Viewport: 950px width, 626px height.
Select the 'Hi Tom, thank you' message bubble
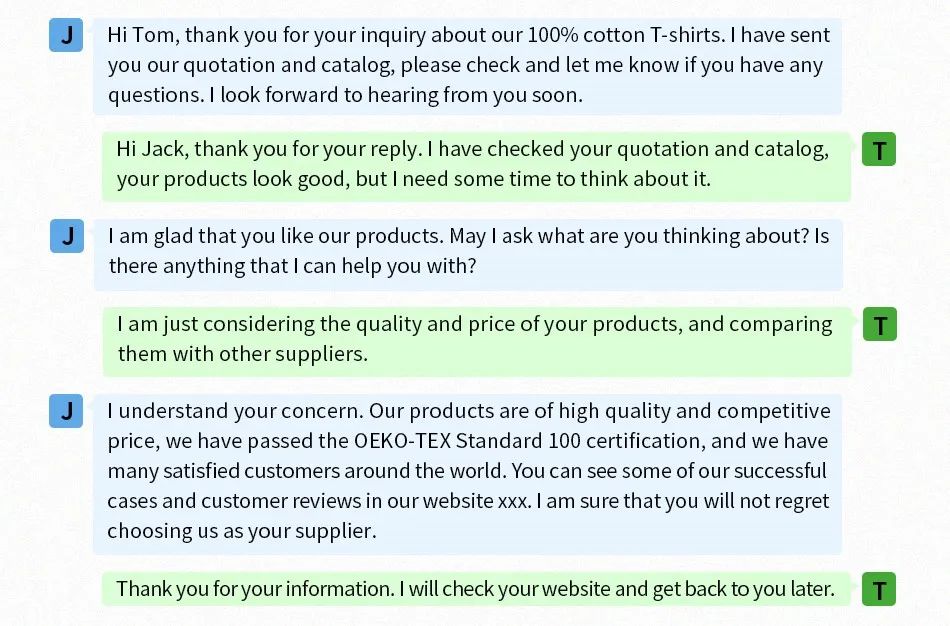[x=467, y=66]
